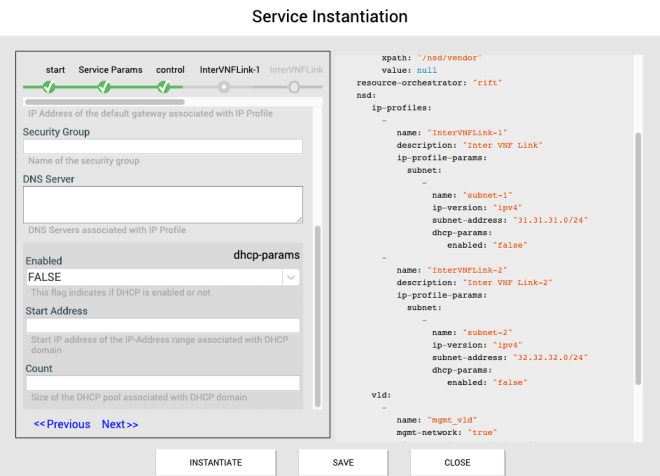Screen dimensions: 660x476
Task: Go to the Previous step
Action: pyautogui.click(x=62, y=424)
